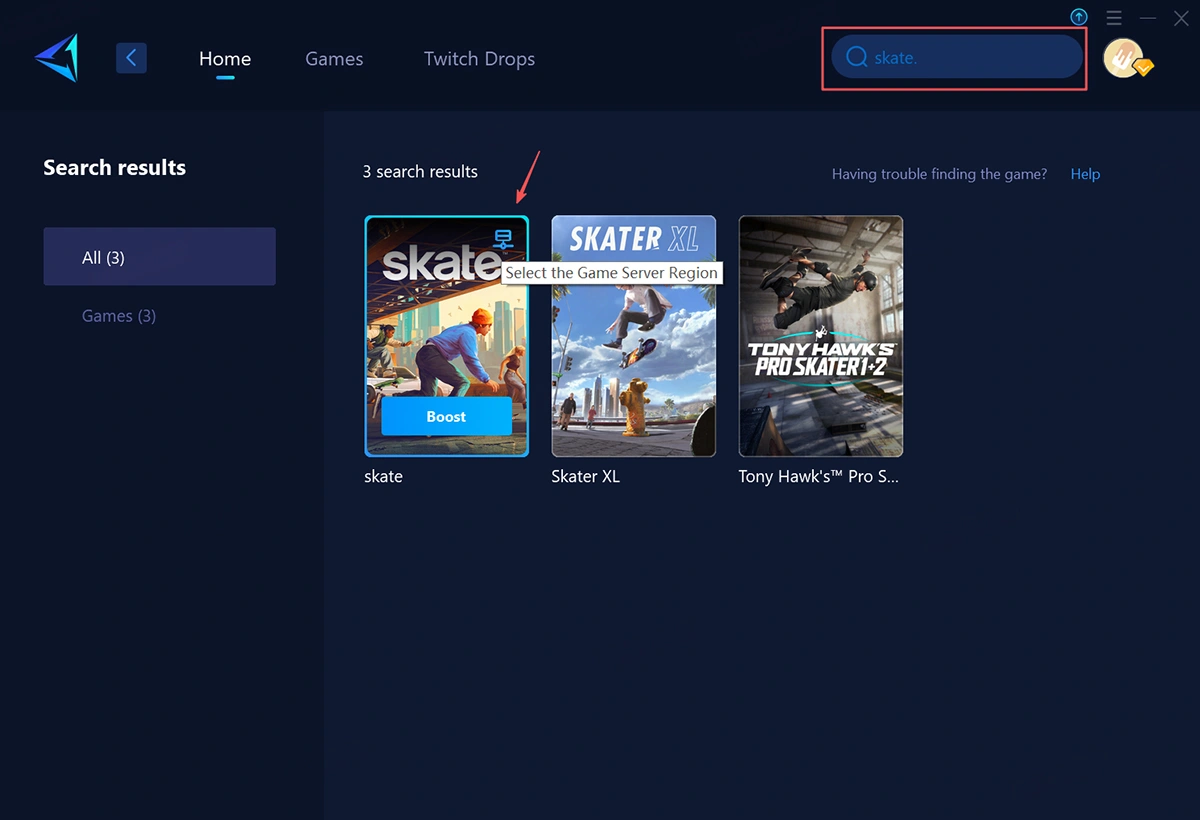Screen dimensions: 1200x820
Task: Open the hamburger menu icon
Action: [1114, 18]
